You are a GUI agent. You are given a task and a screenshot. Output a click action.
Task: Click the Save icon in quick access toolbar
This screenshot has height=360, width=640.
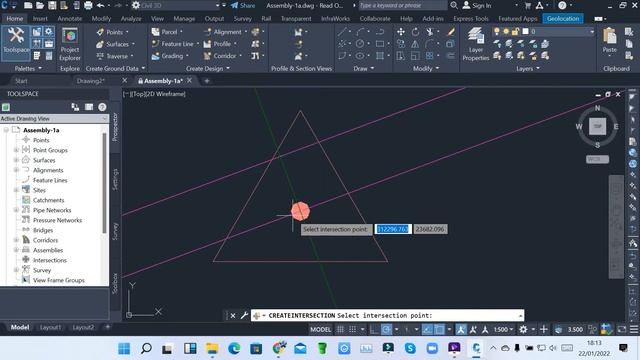[52, 5]
